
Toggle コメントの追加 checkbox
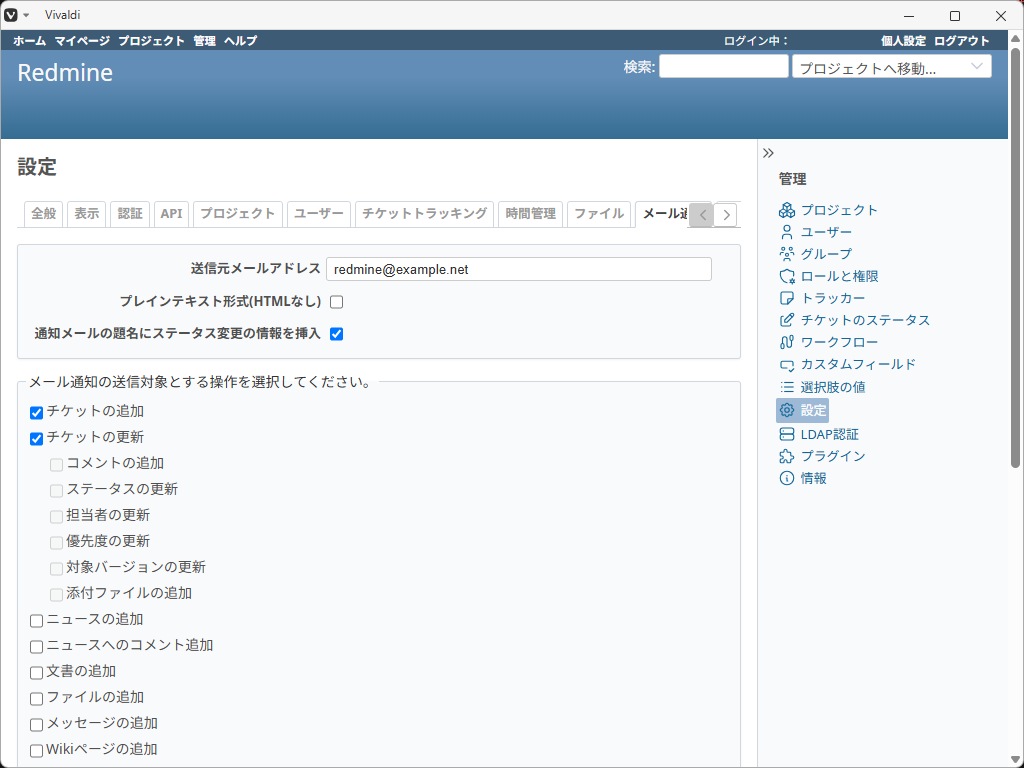tap(56, 464)
